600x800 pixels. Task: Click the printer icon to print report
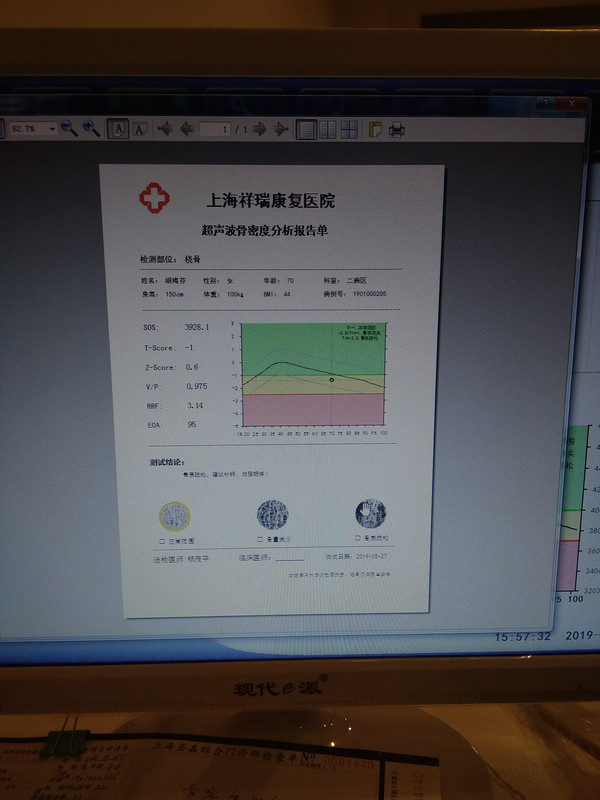[397, 130]
